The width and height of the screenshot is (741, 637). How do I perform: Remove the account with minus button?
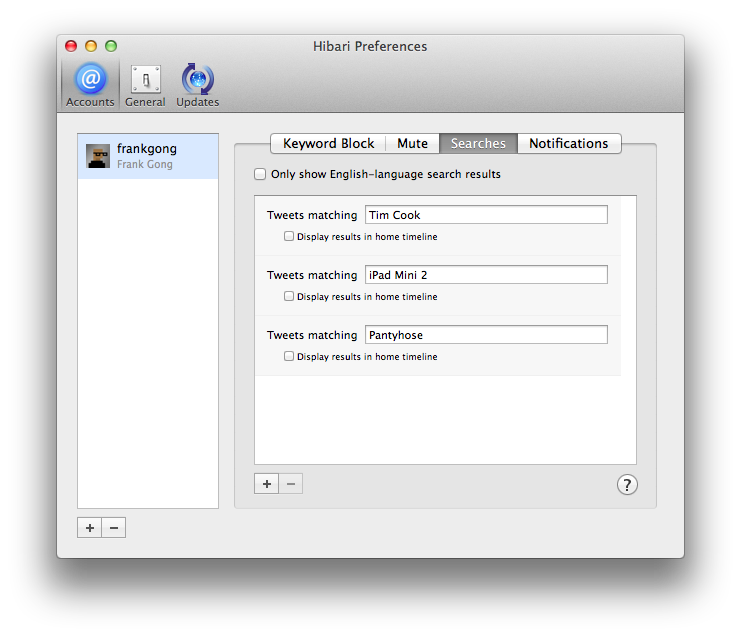click(114, 528)
